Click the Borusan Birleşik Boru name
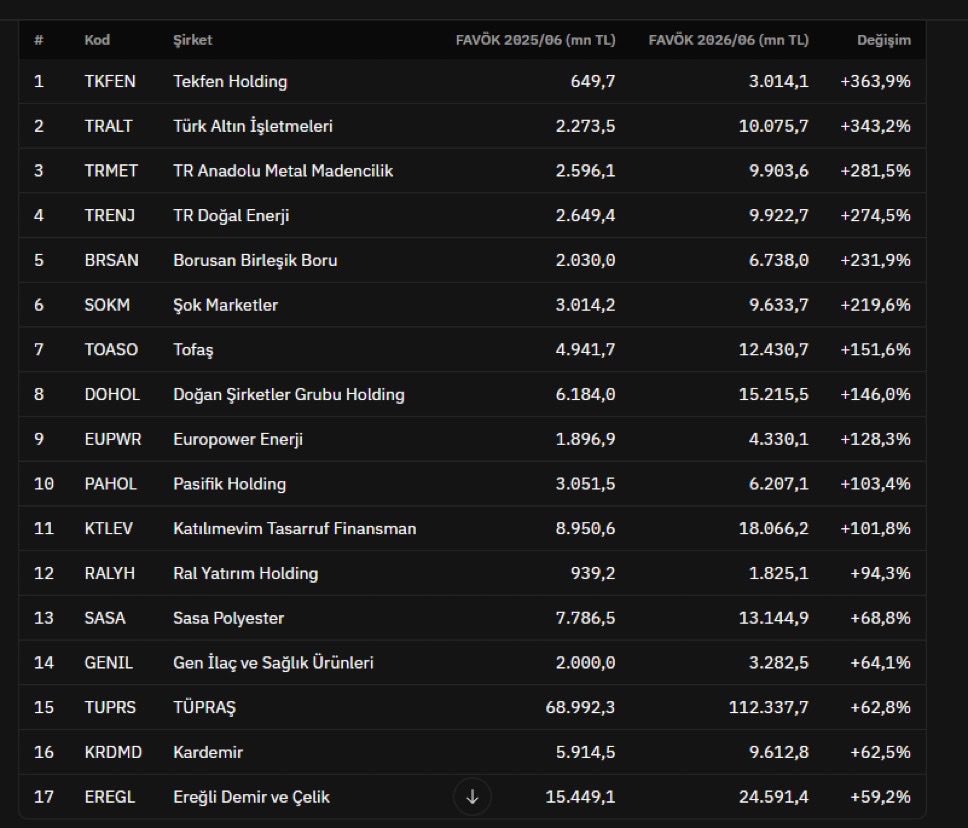The height and width of the screenshot is (828, 968). tap(256, 260)
